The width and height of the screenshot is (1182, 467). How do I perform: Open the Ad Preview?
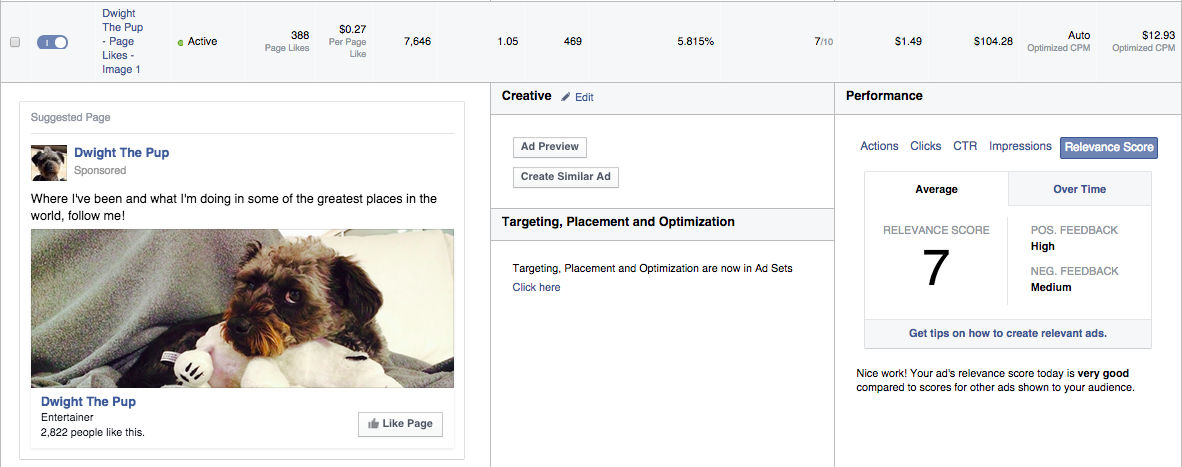click(x=549, y=147)
